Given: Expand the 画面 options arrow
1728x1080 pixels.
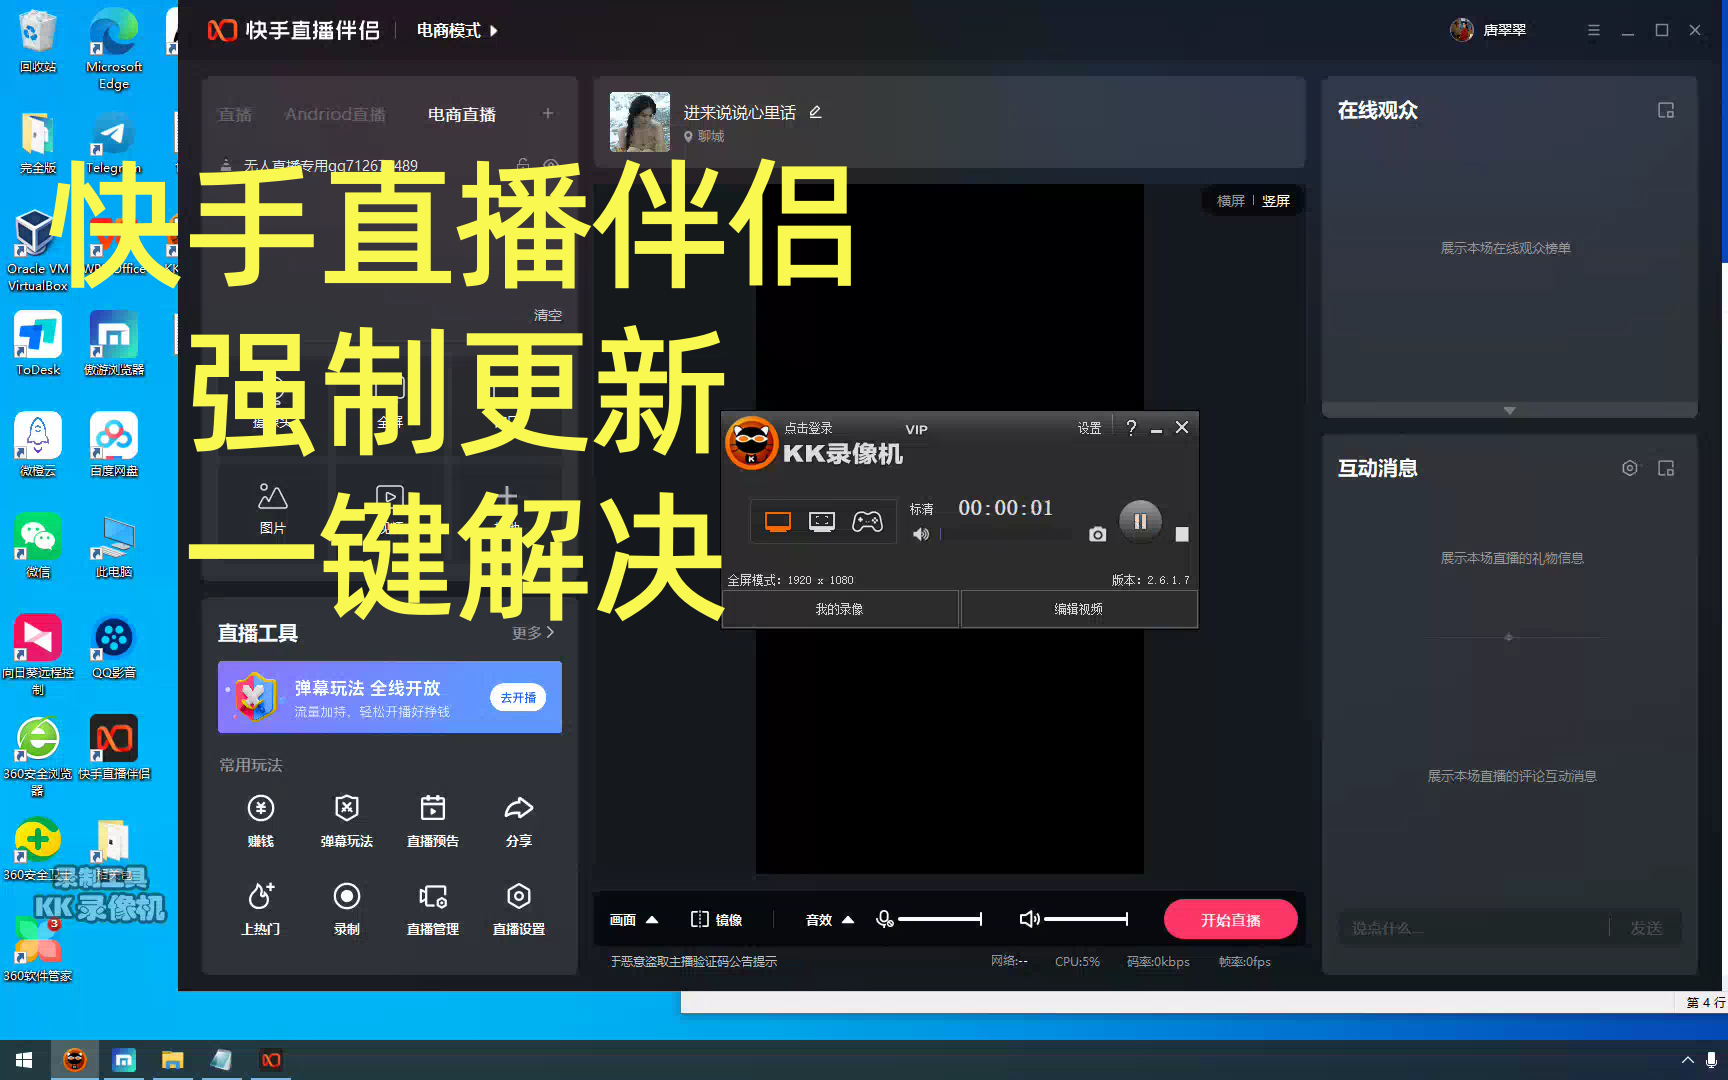Looking at the screenshot, I should [652, 920].
